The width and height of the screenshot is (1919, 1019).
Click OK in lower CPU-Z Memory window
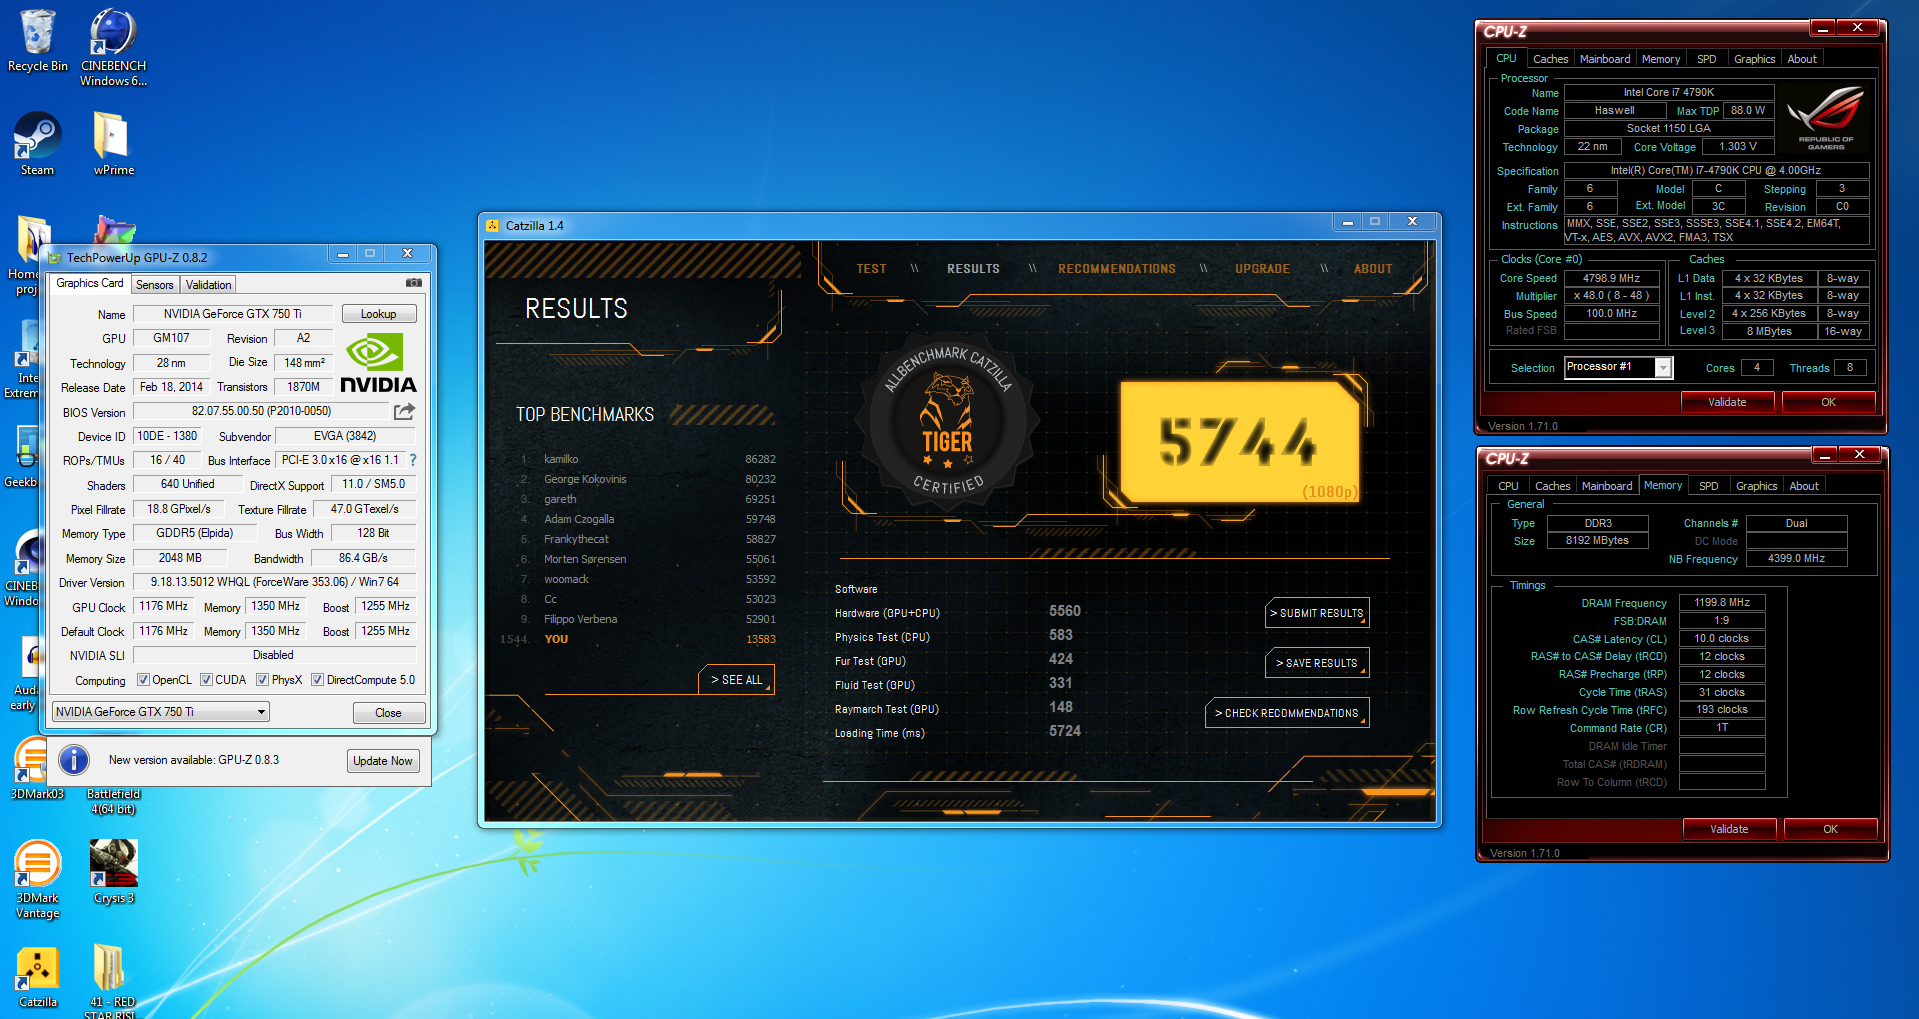coord(1830,829)
